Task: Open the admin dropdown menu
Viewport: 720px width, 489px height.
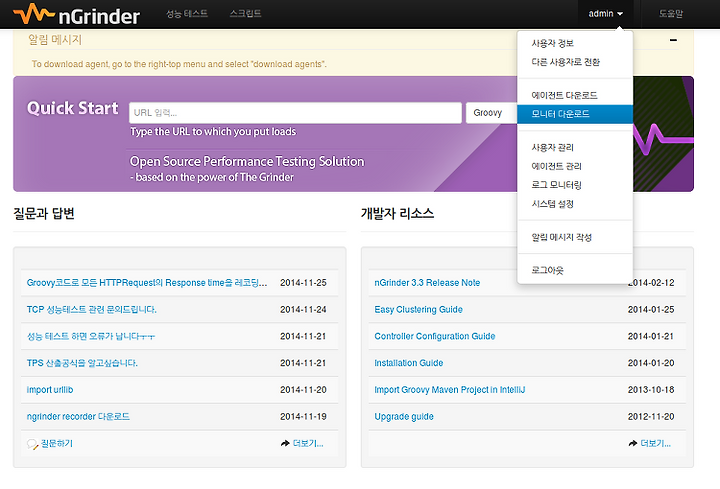Action: click(606, 14)
